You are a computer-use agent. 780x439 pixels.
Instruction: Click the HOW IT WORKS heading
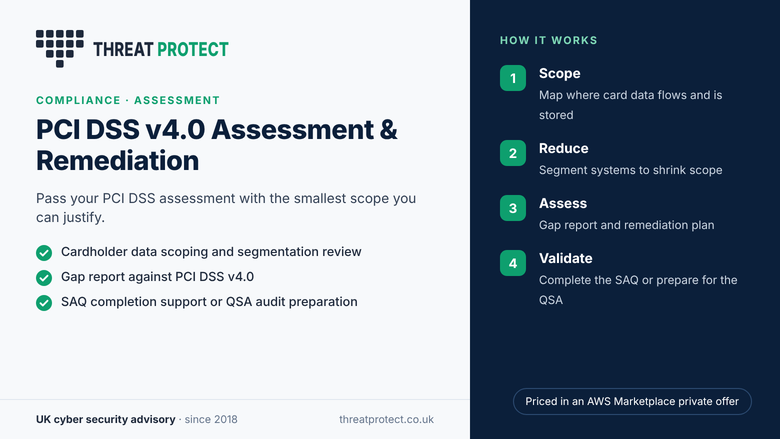click(x=549, y=40)
